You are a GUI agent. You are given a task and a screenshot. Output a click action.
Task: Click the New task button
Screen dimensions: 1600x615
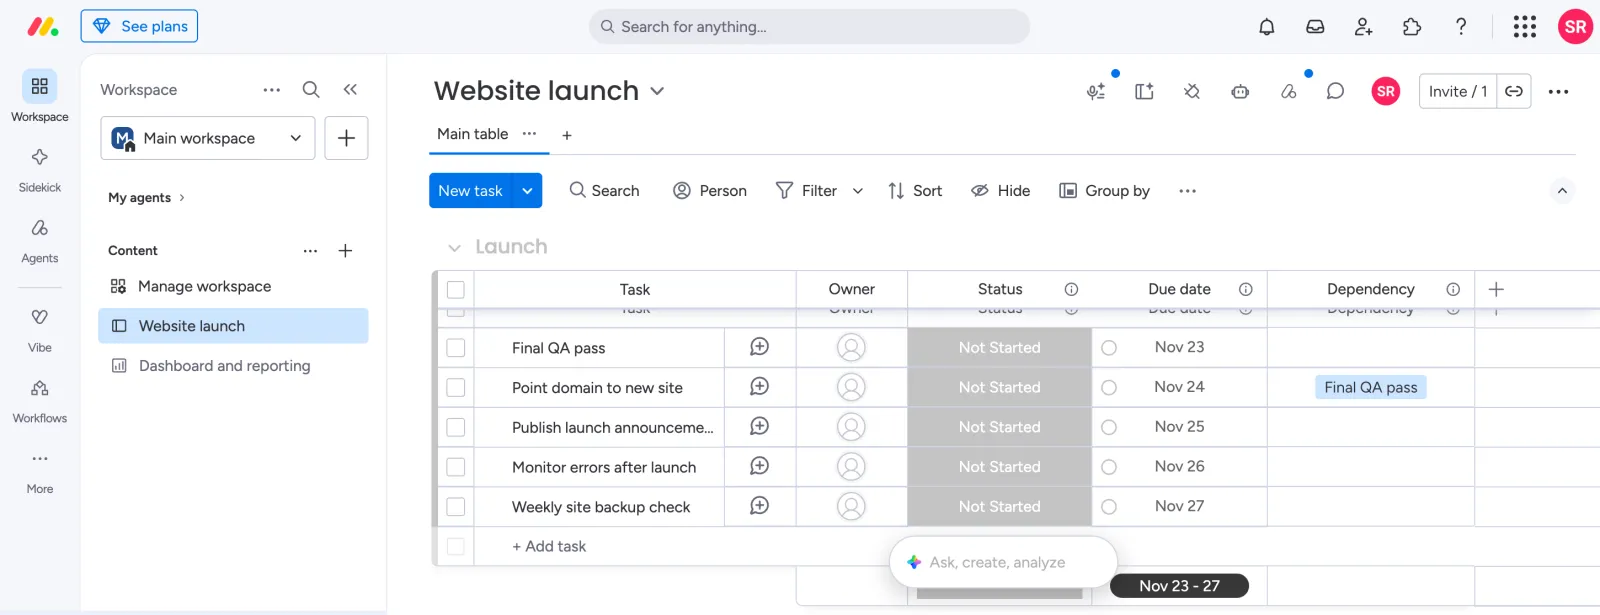point(470,191)
